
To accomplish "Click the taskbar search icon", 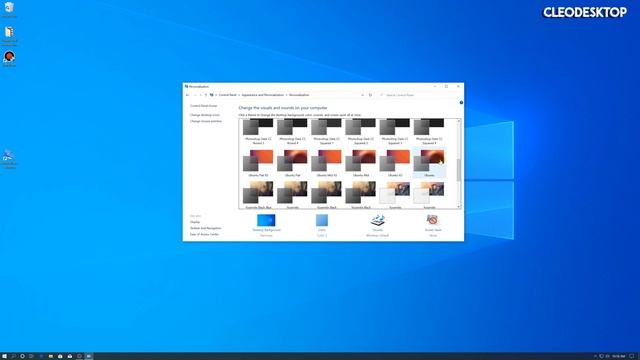I will (13, 356).
